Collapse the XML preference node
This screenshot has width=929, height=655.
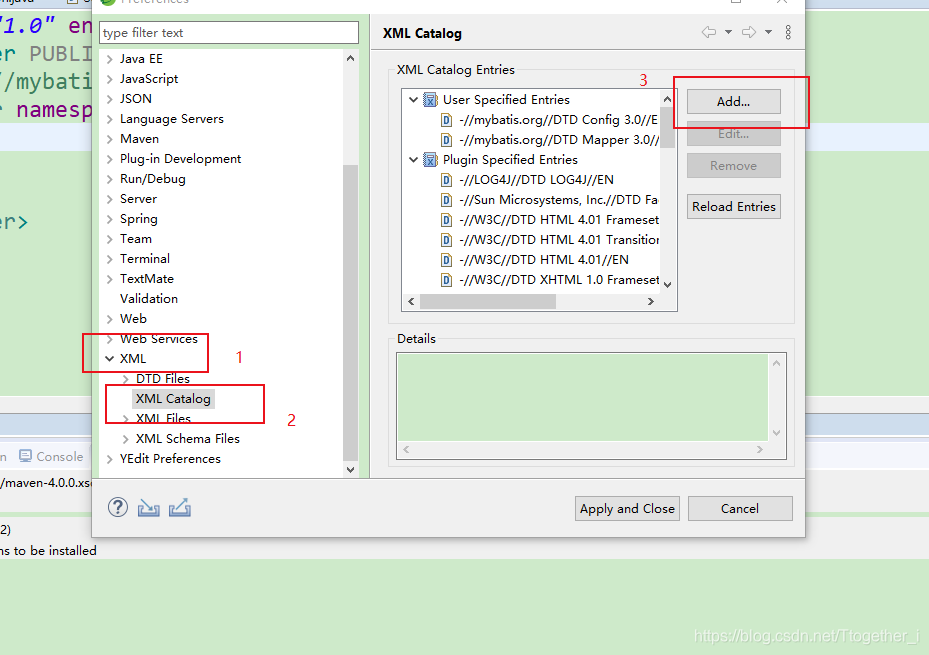pyautogui.click(x=110, y=359)
